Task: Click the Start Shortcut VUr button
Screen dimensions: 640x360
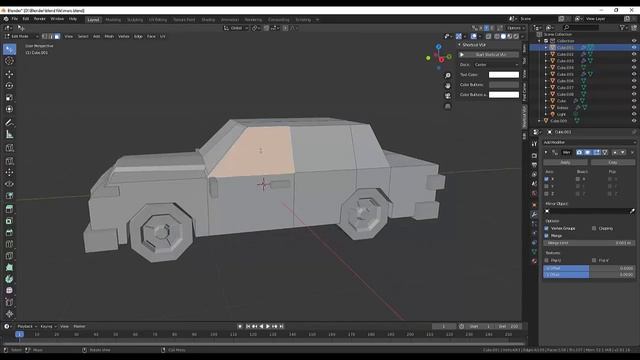Action: click(x=488, y=55)
